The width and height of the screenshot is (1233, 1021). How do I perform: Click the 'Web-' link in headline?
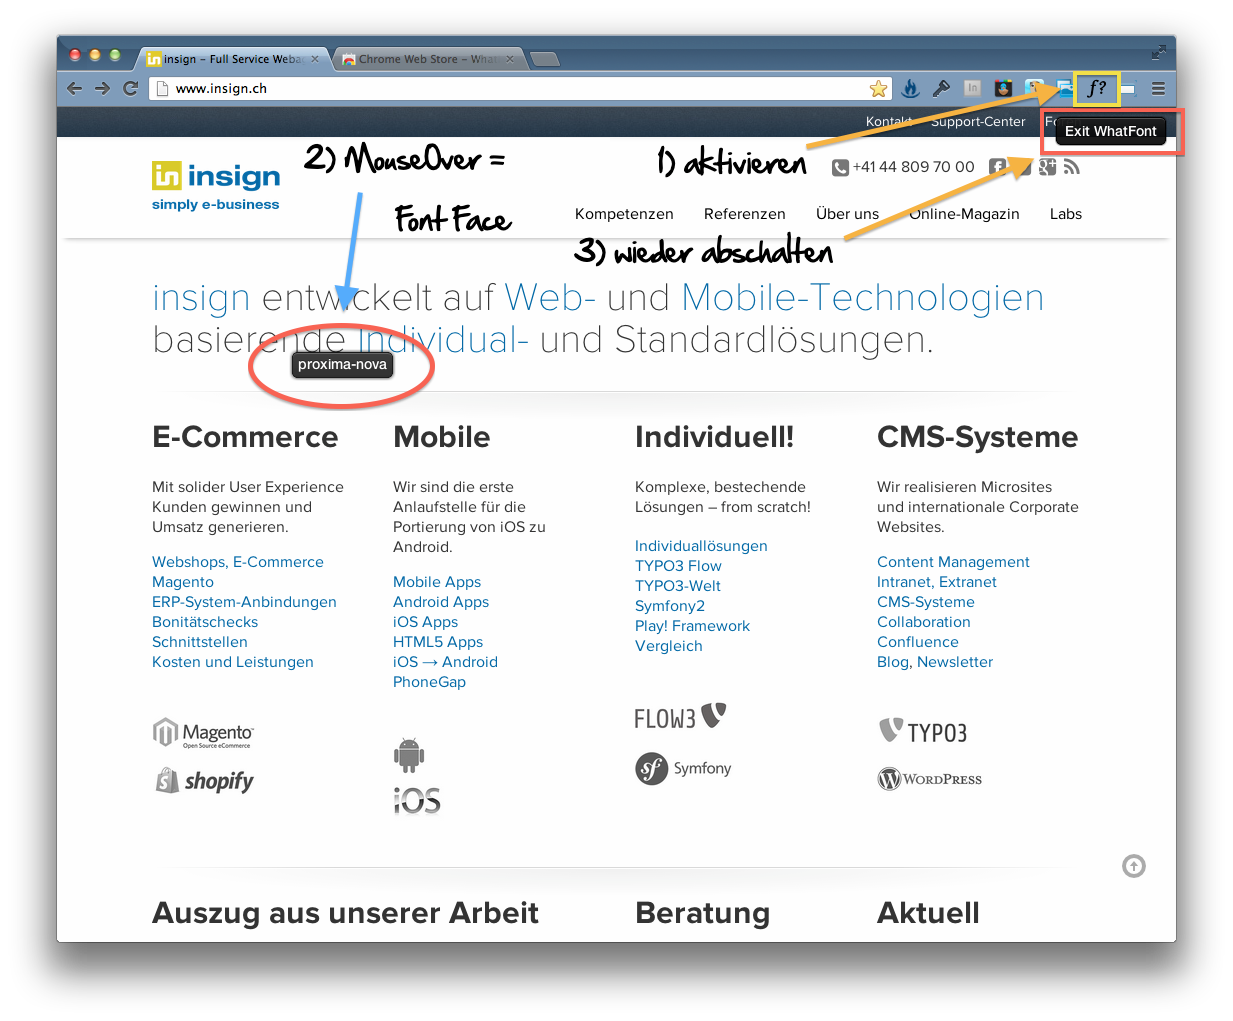(x=550, y=298)
